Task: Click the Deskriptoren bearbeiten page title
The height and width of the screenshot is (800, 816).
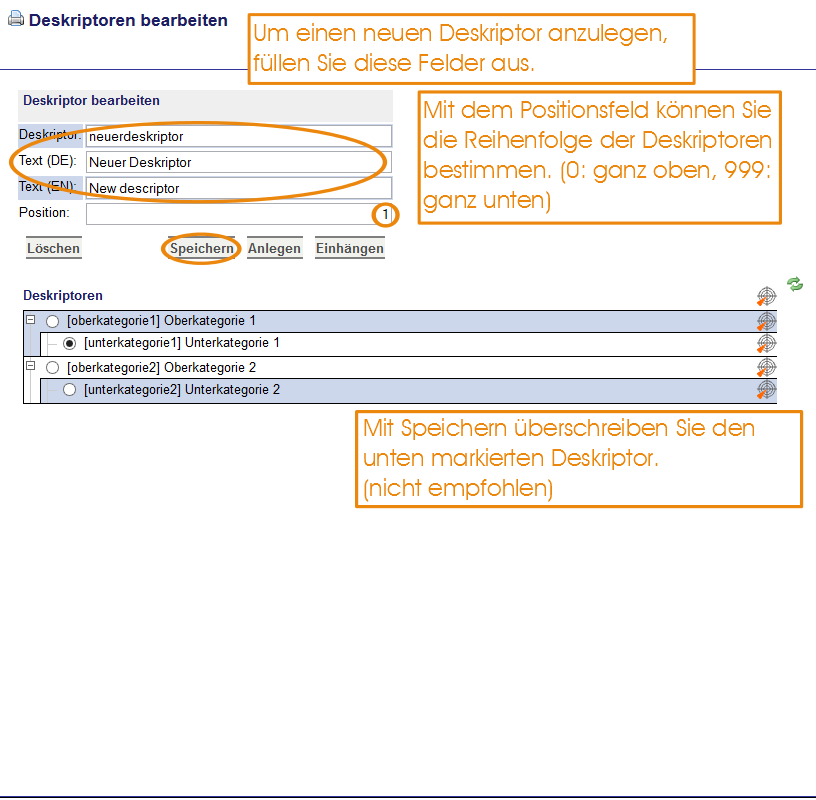Action: (x=128, y=20)
